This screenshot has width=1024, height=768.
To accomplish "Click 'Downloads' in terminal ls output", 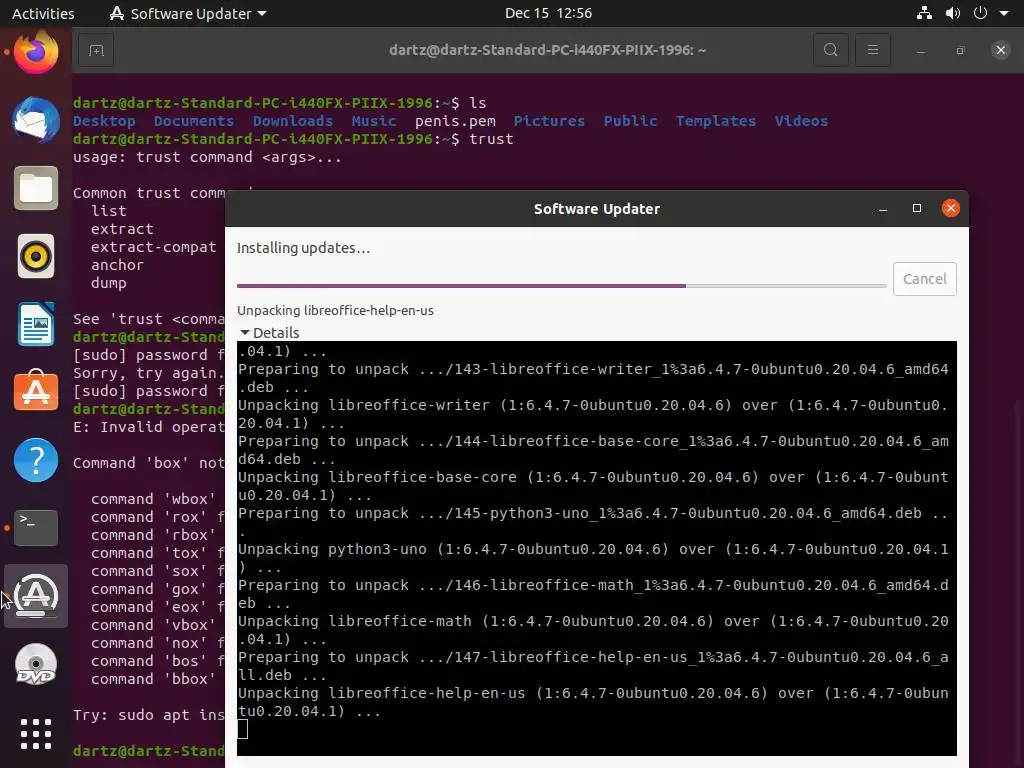I will click(293, 121).
